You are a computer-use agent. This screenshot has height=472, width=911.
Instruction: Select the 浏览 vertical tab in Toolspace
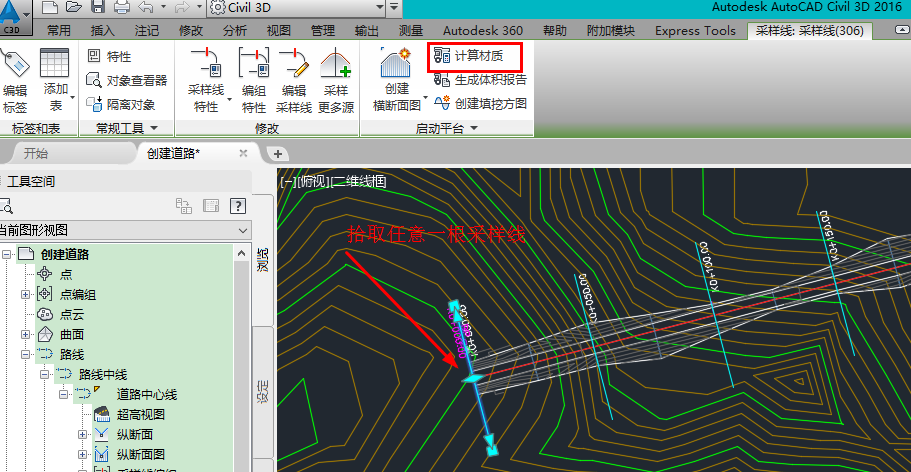pyautogui.click(x=263, y=261)
